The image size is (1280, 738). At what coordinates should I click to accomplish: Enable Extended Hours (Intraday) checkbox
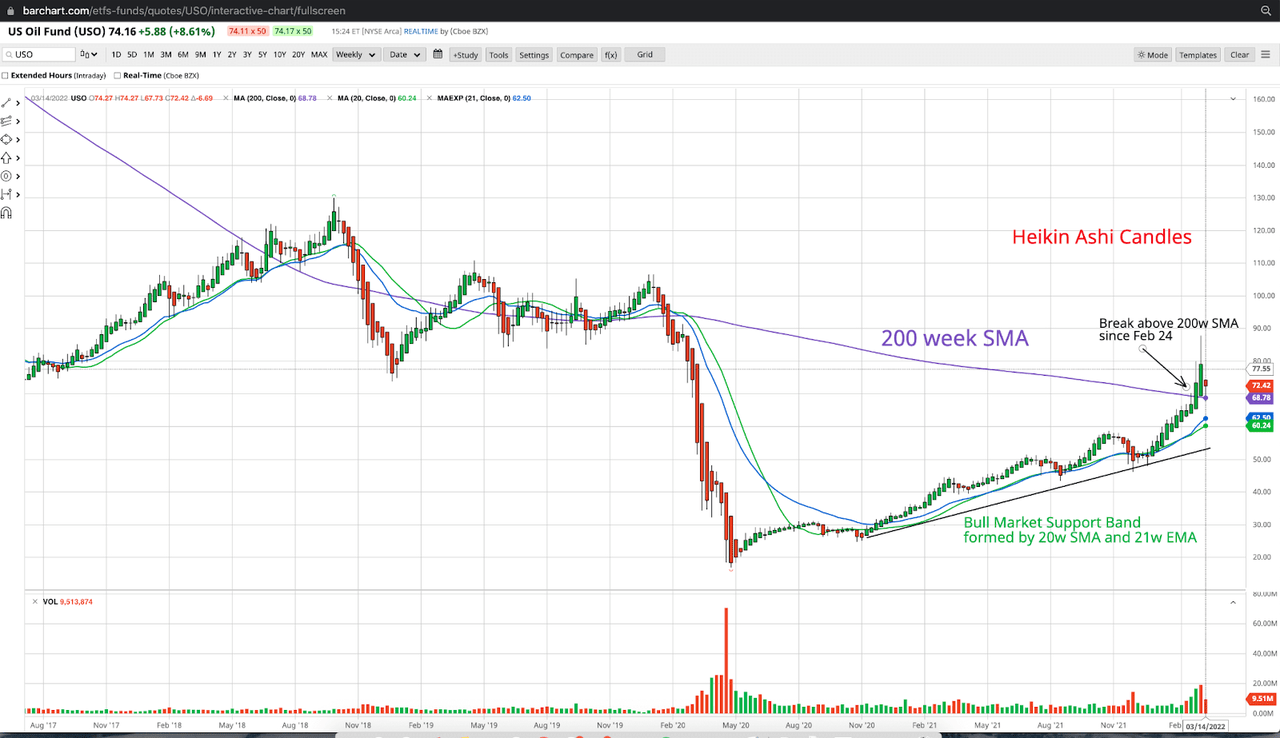pyautogui.click(x=5, y=75)
